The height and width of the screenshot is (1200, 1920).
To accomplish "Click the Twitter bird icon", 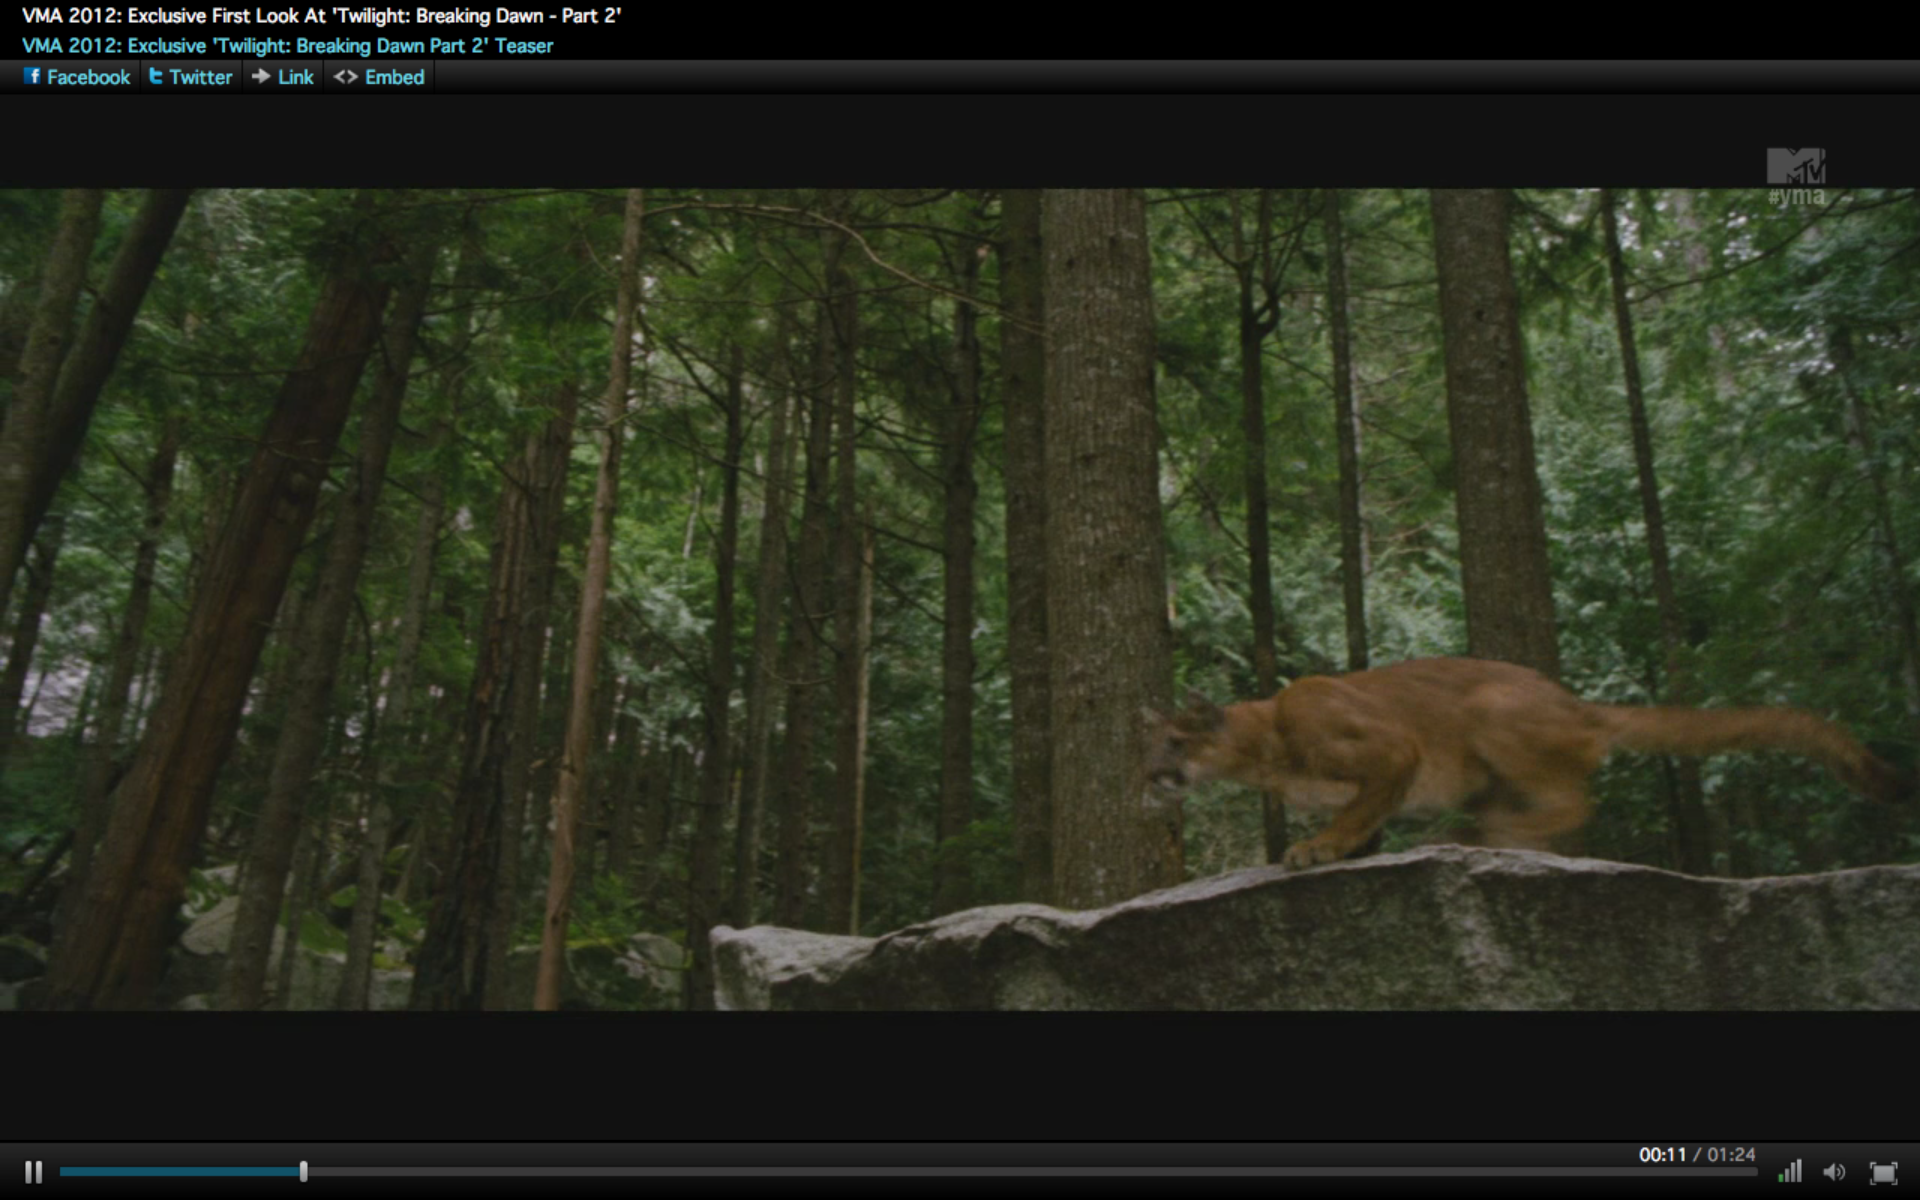I will pos(156,76).
